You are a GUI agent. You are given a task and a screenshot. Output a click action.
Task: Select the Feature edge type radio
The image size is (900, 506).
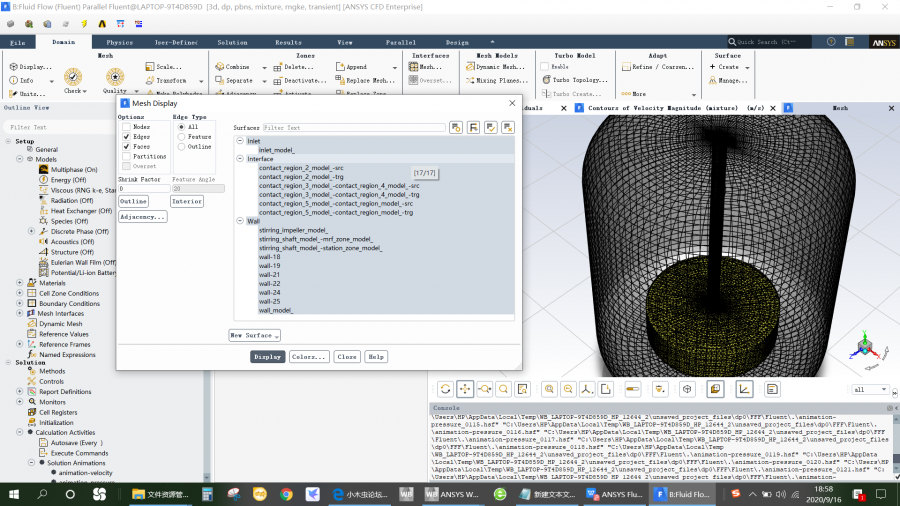click(x=180, y=137)
